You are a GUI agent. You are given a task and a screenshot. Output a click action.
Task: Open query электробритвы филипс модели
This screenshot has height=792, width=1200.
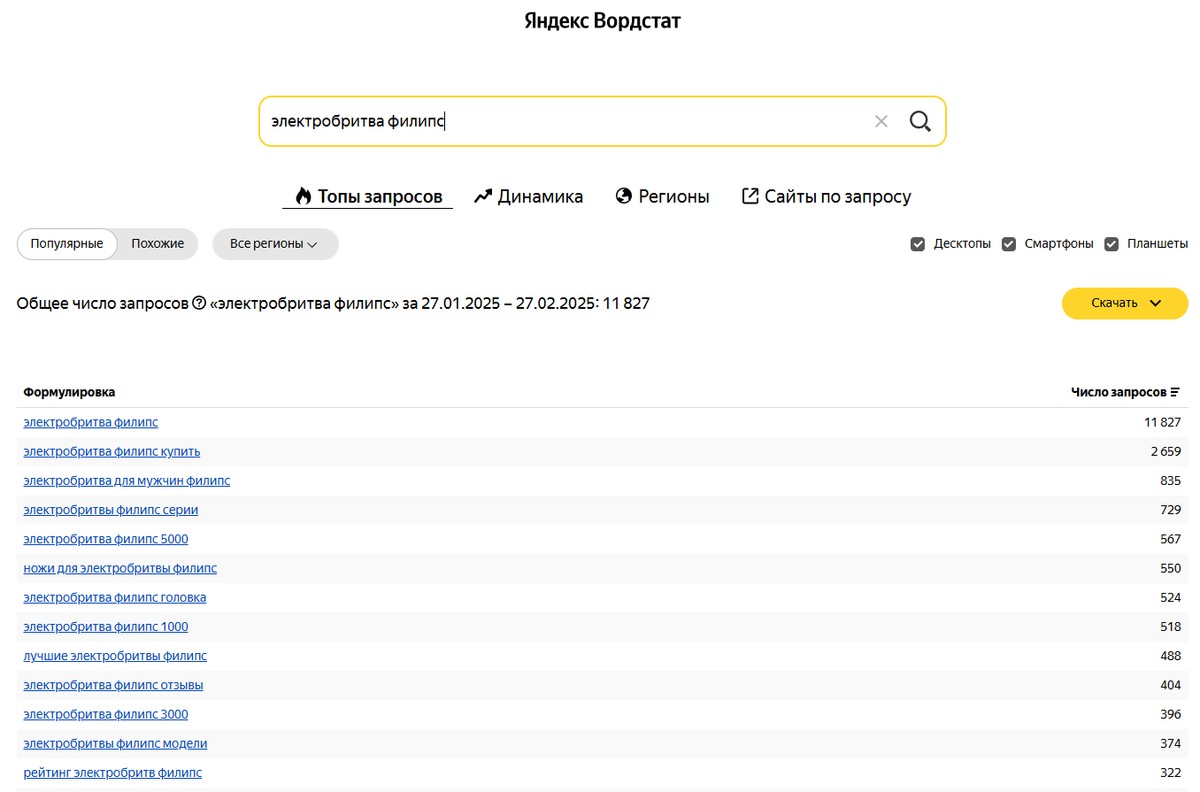coord(116,743)
